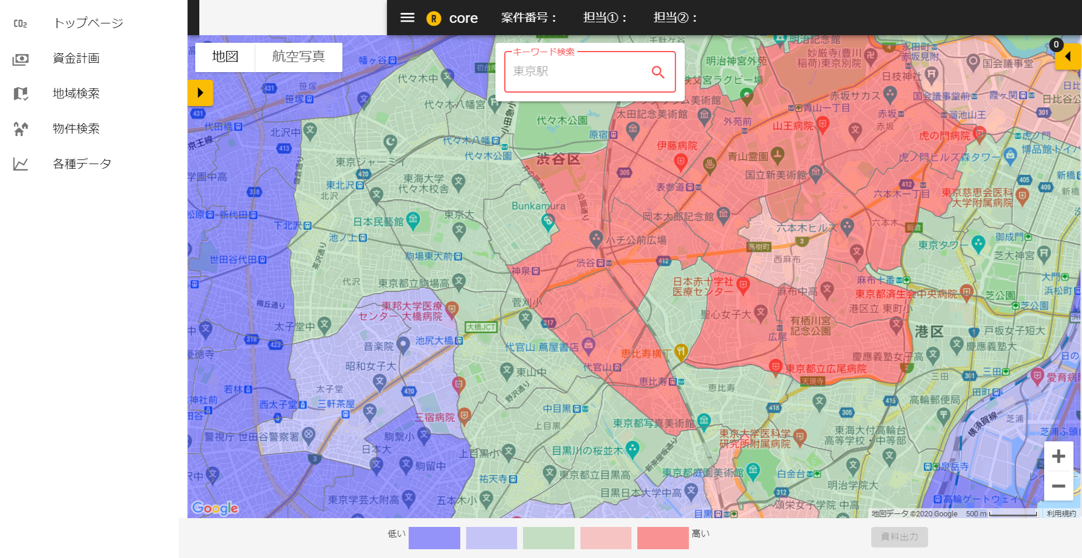1082x558 pixels.
Task: Click the 六本木ヒルズ map label
Action: (805, 228)
